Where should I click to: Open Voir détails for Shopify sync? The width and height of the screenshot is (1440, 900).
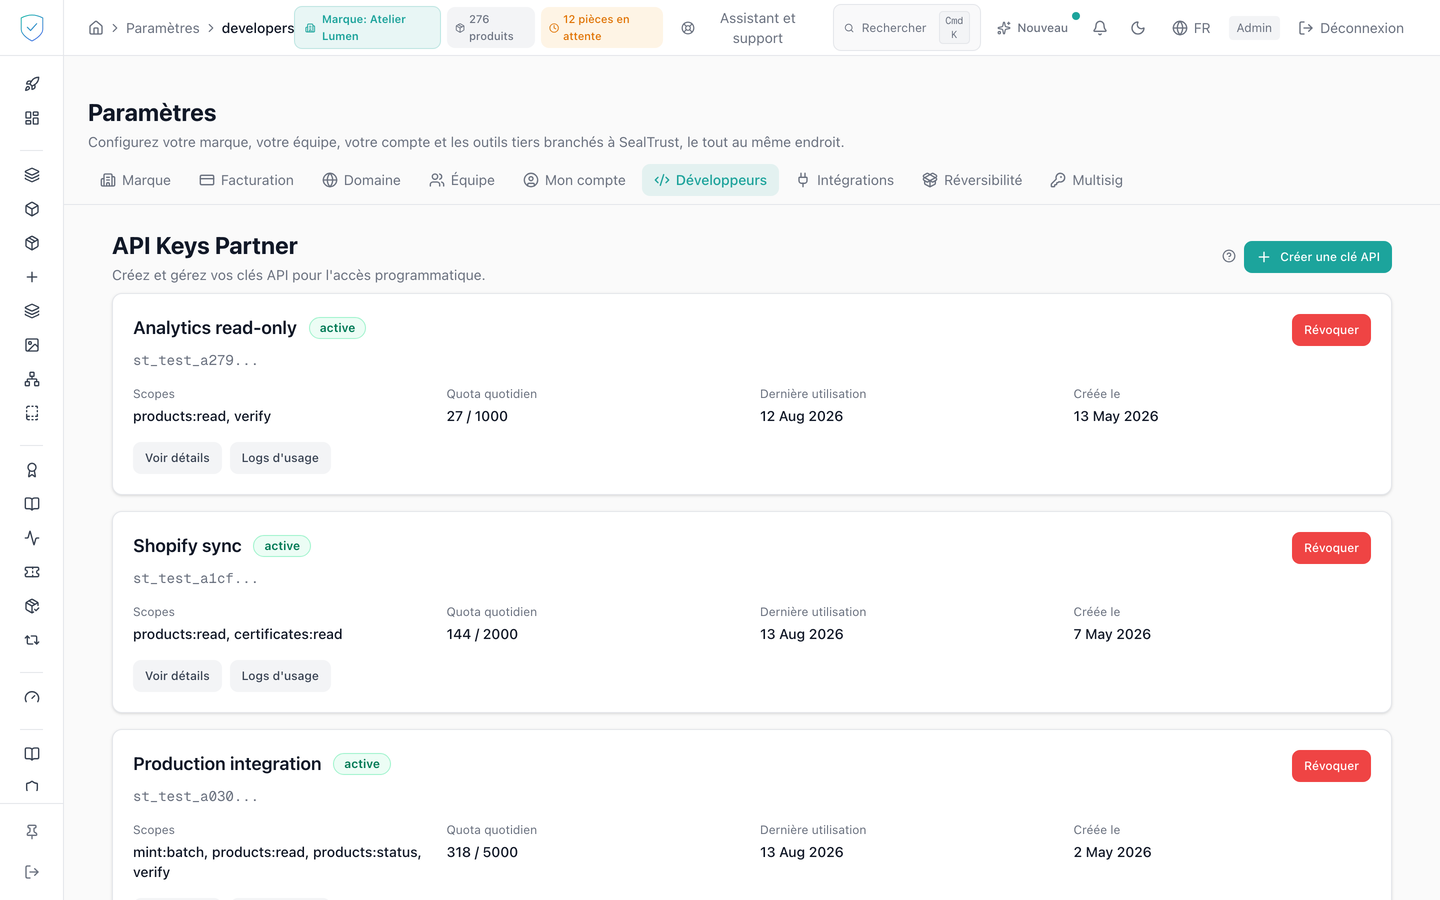[177, 676]
